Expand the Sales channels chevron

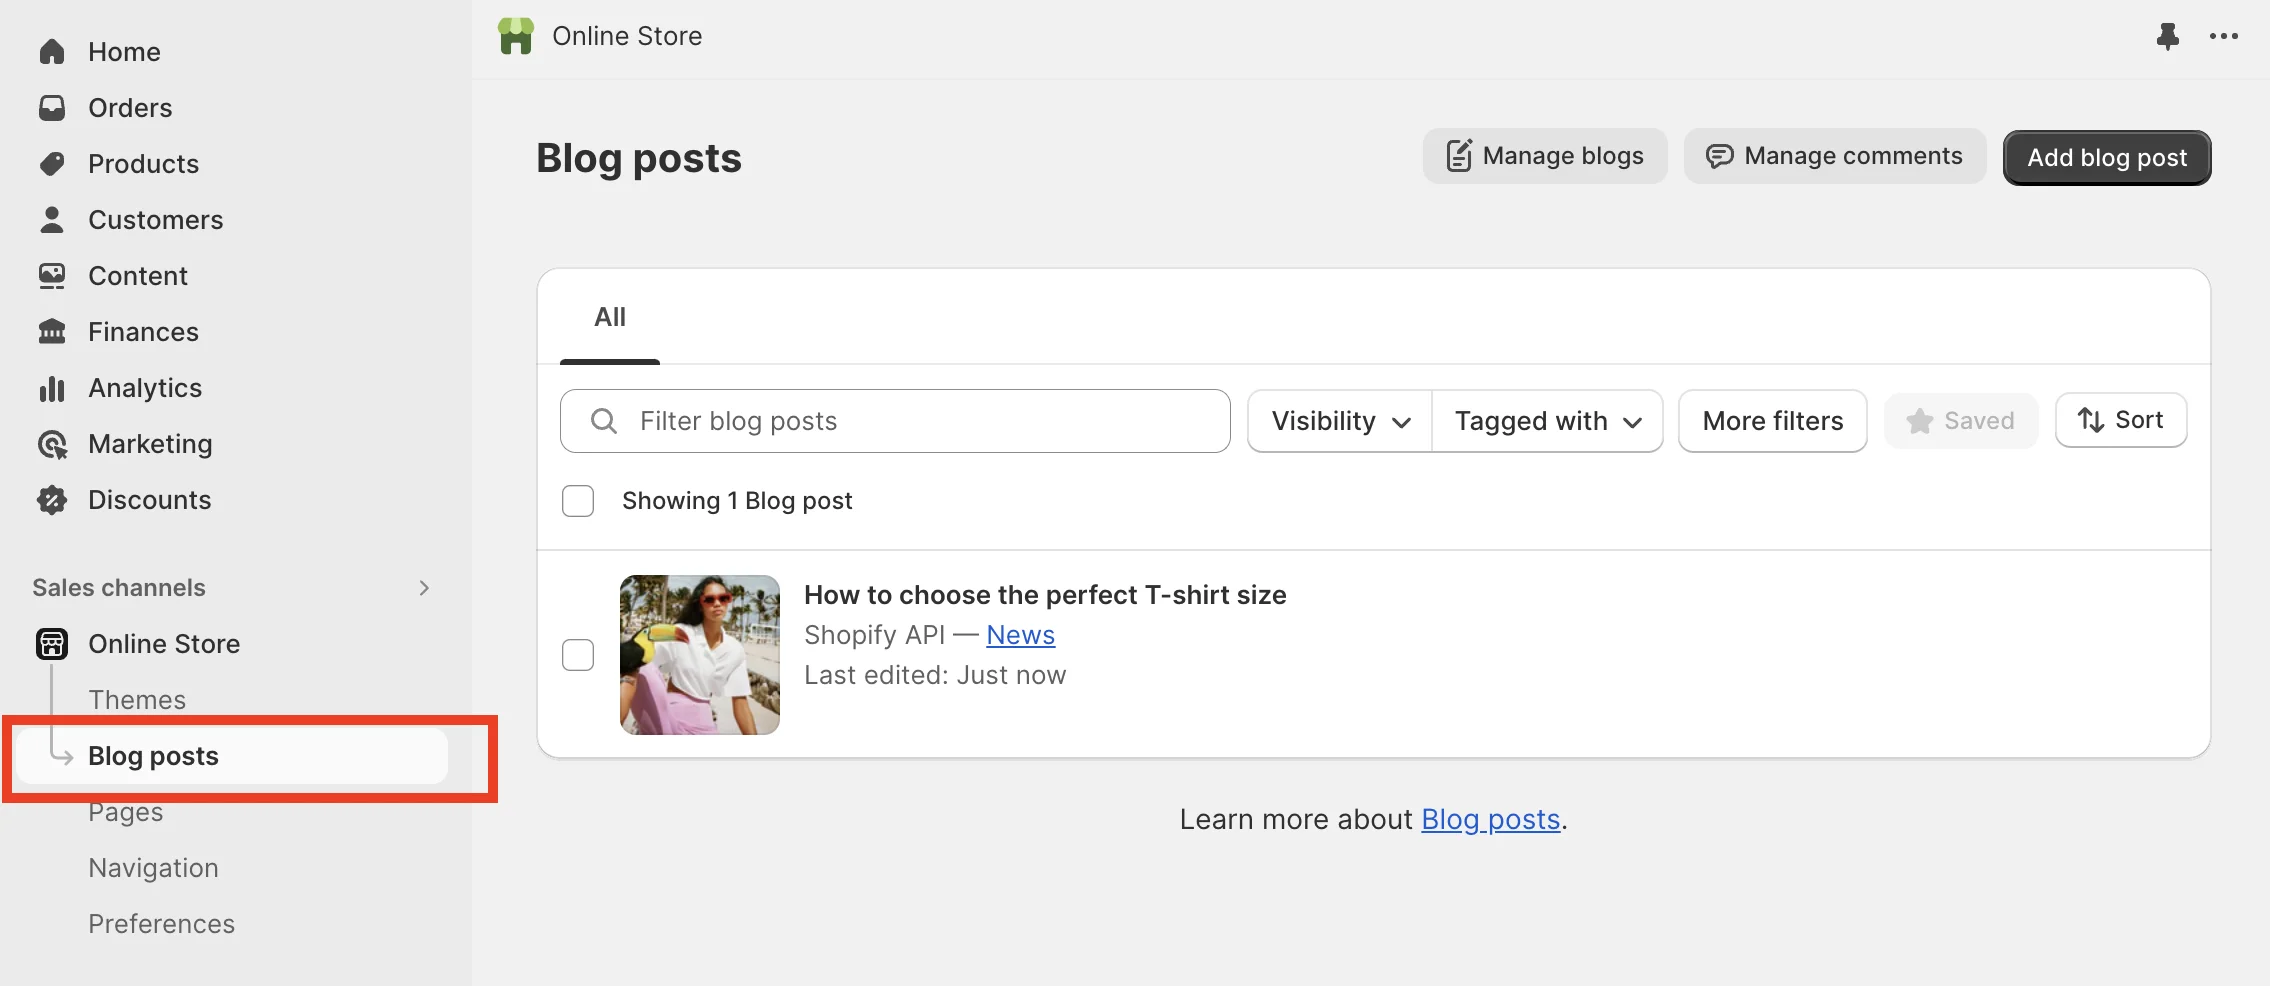point(424,588)
